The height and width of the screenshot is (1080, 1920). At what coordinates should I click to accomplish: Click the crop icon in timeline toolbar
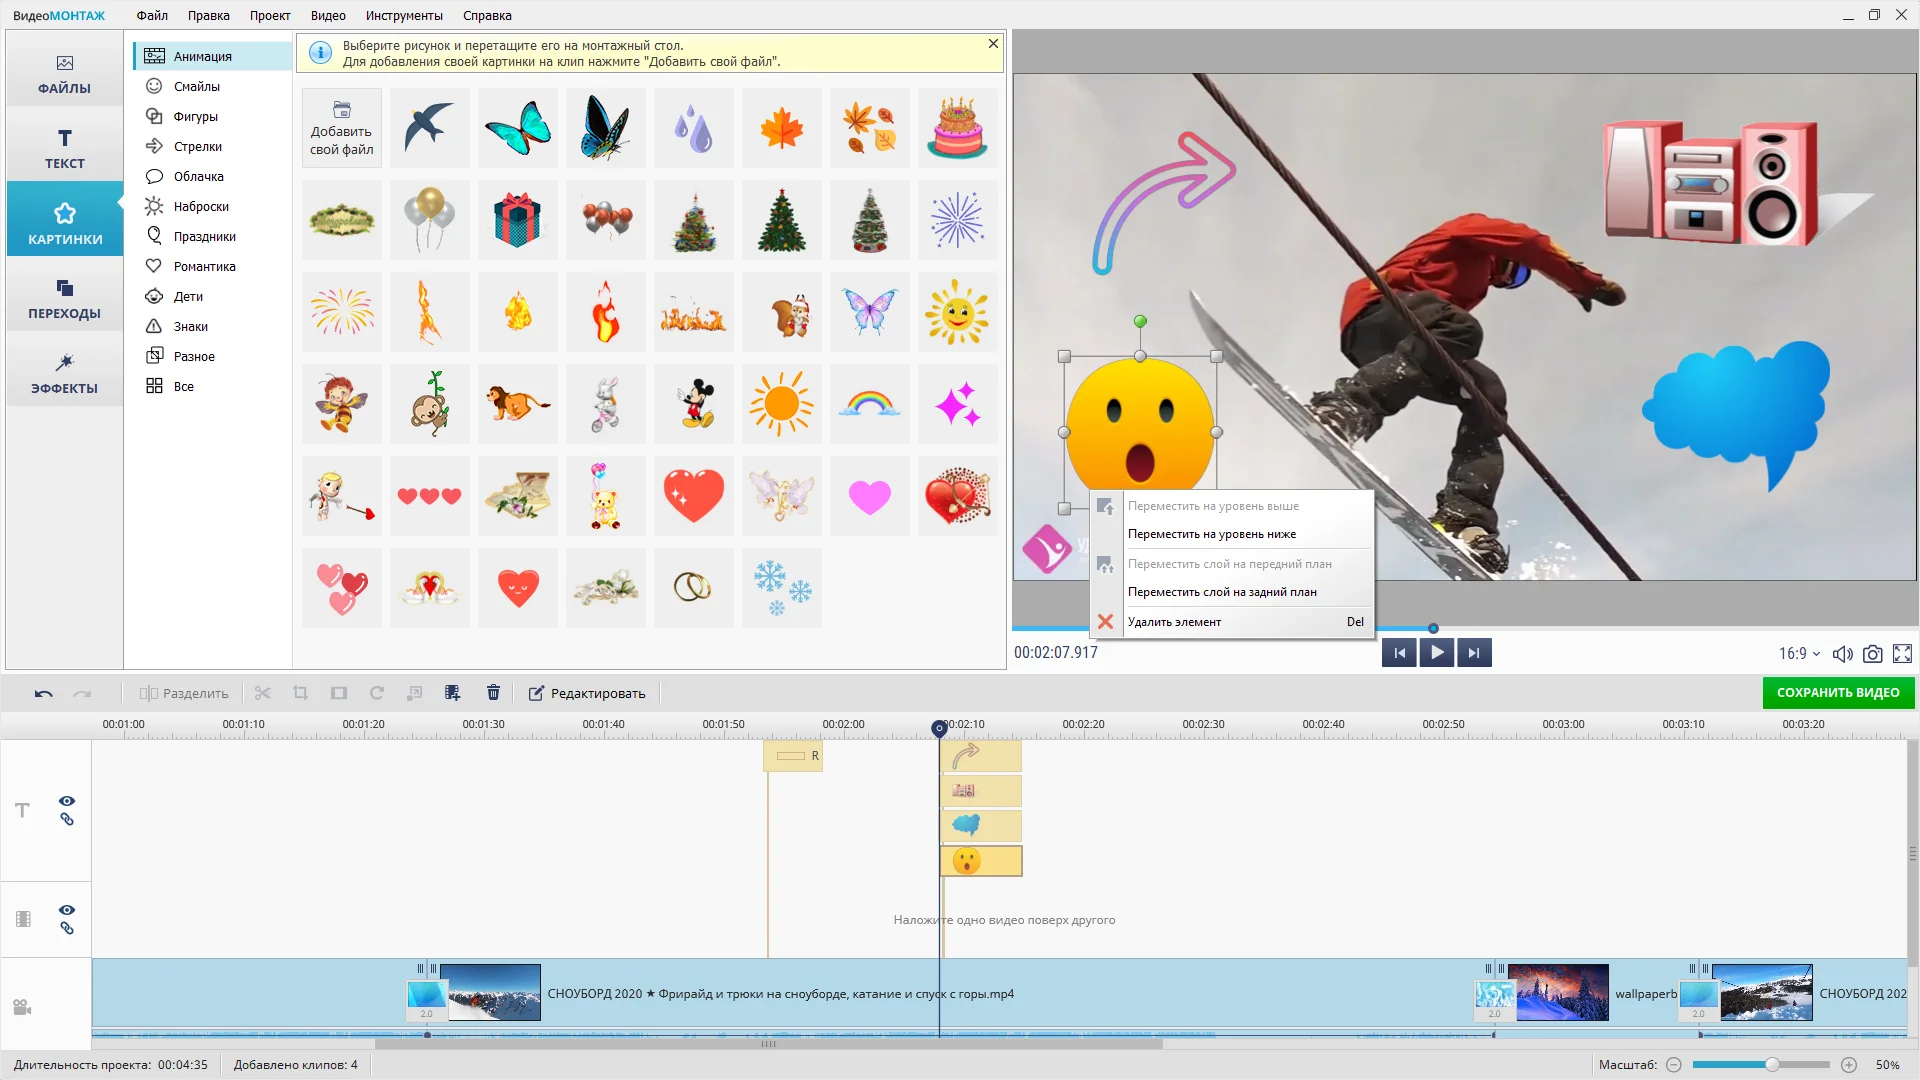[300, 693]
